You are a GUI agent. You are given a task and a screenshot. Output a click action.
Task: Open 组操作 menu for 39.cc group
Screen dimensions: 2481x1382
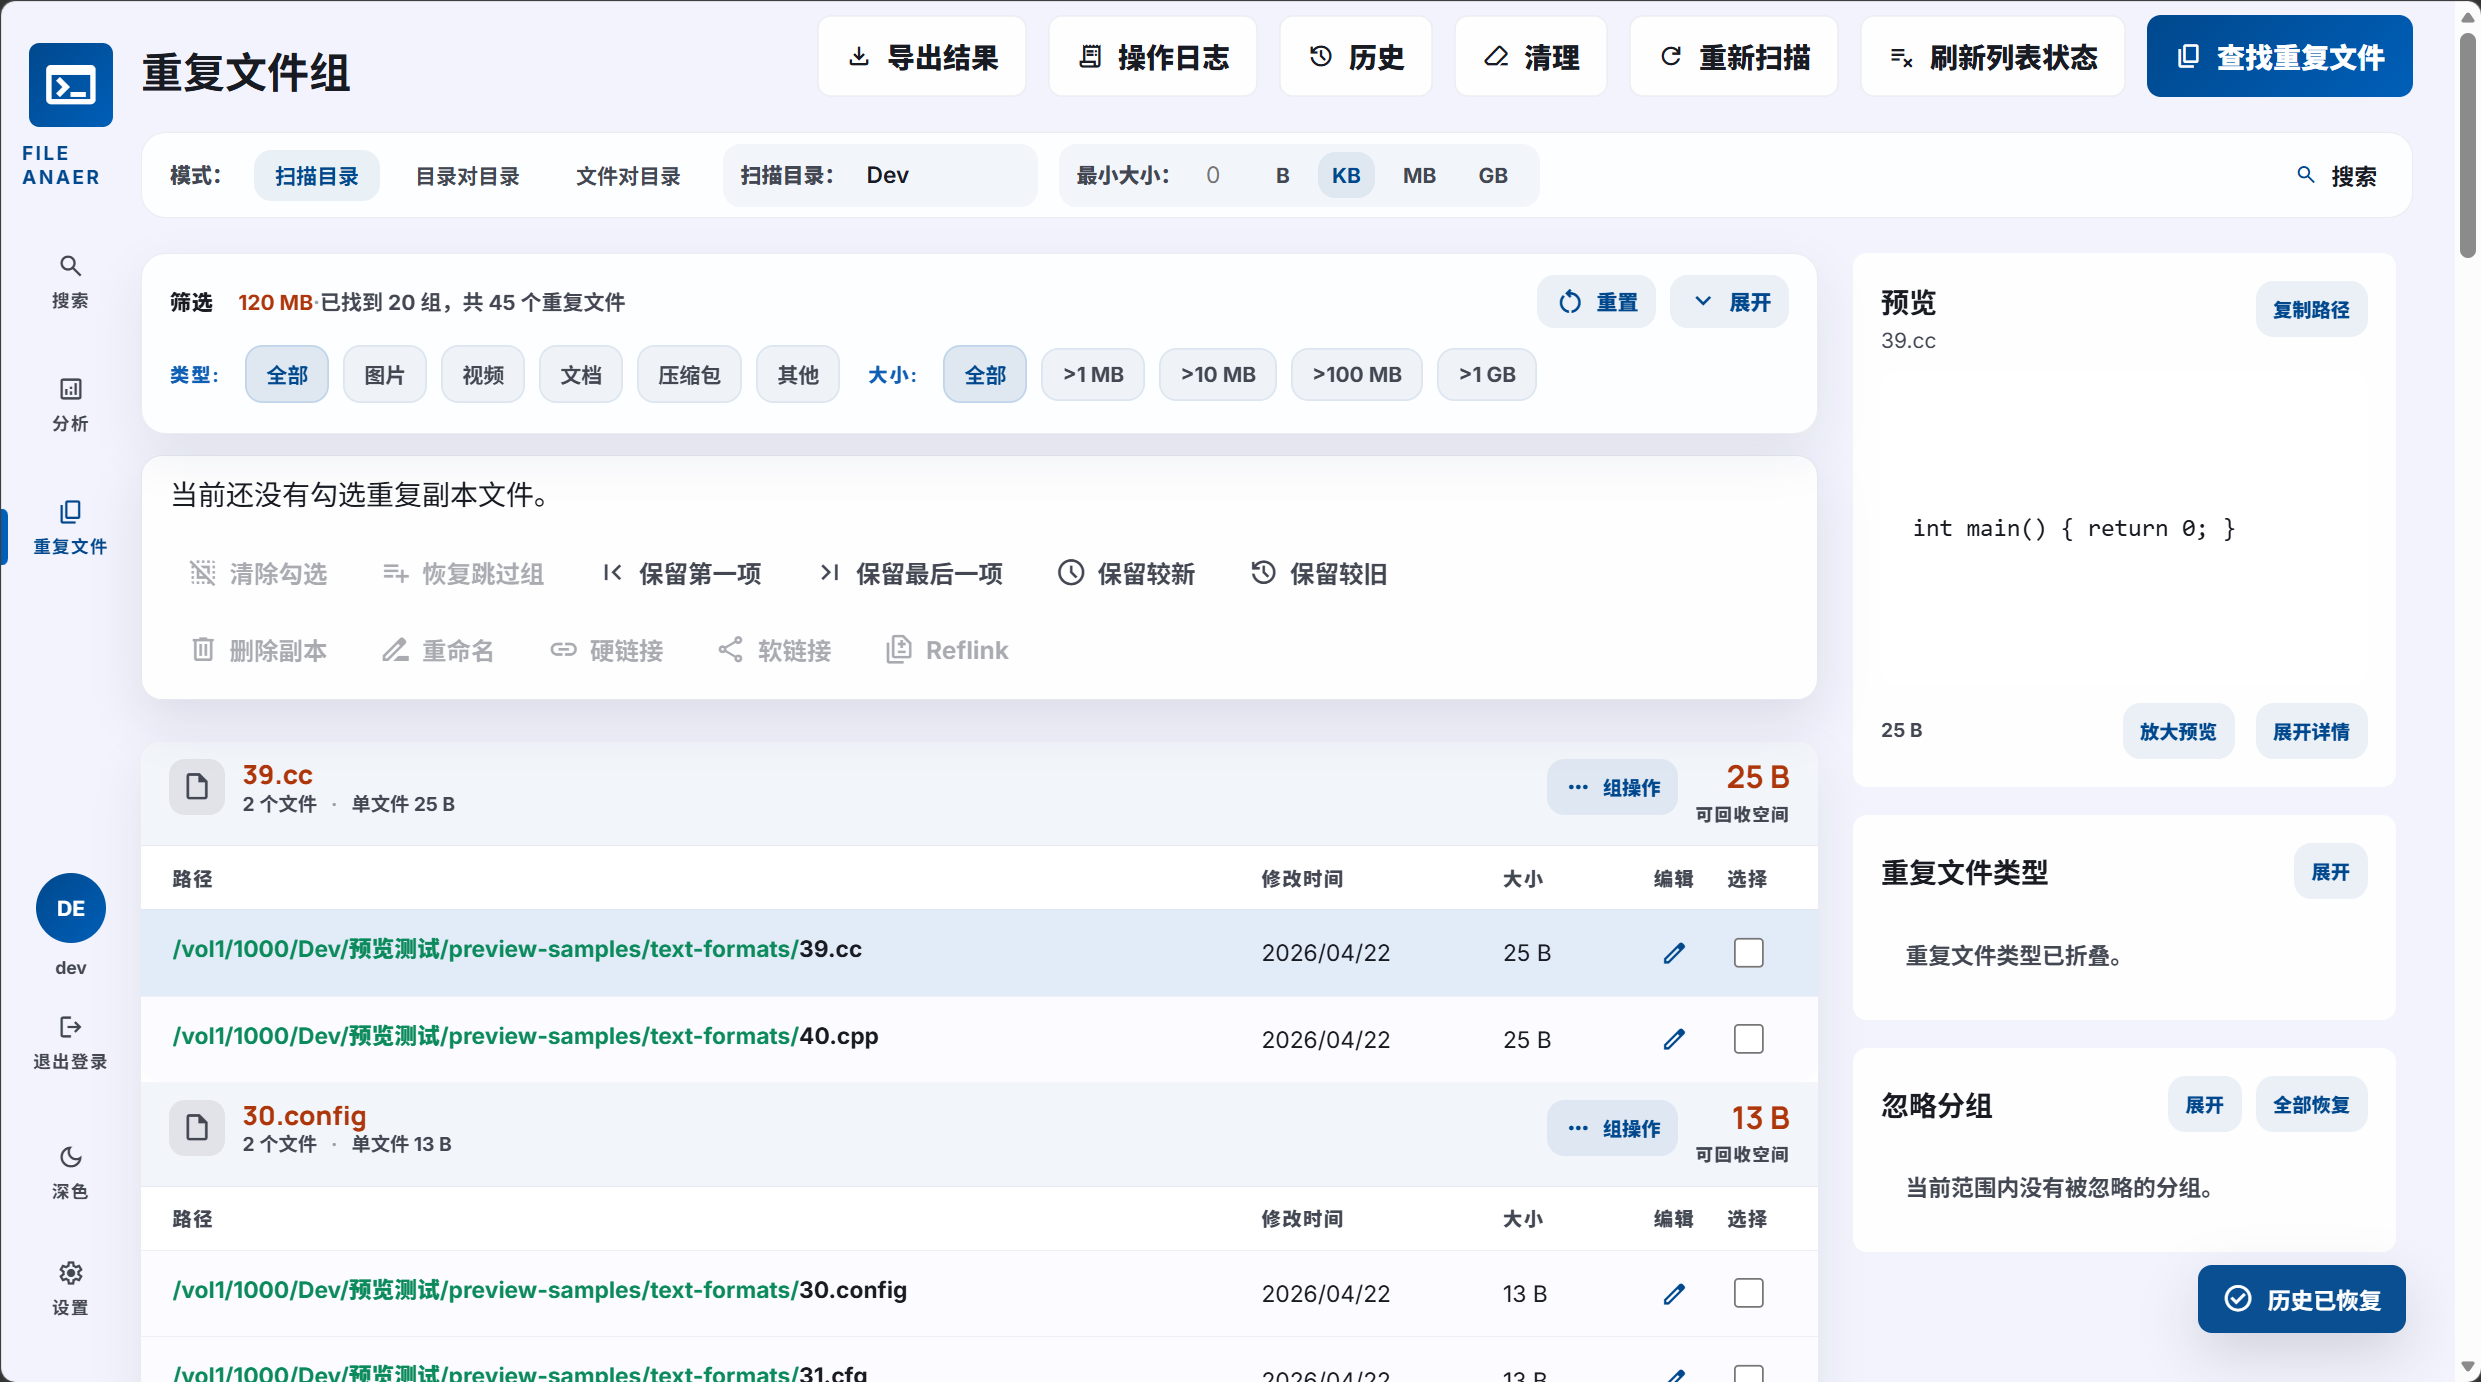click(x=1613, y=788)
